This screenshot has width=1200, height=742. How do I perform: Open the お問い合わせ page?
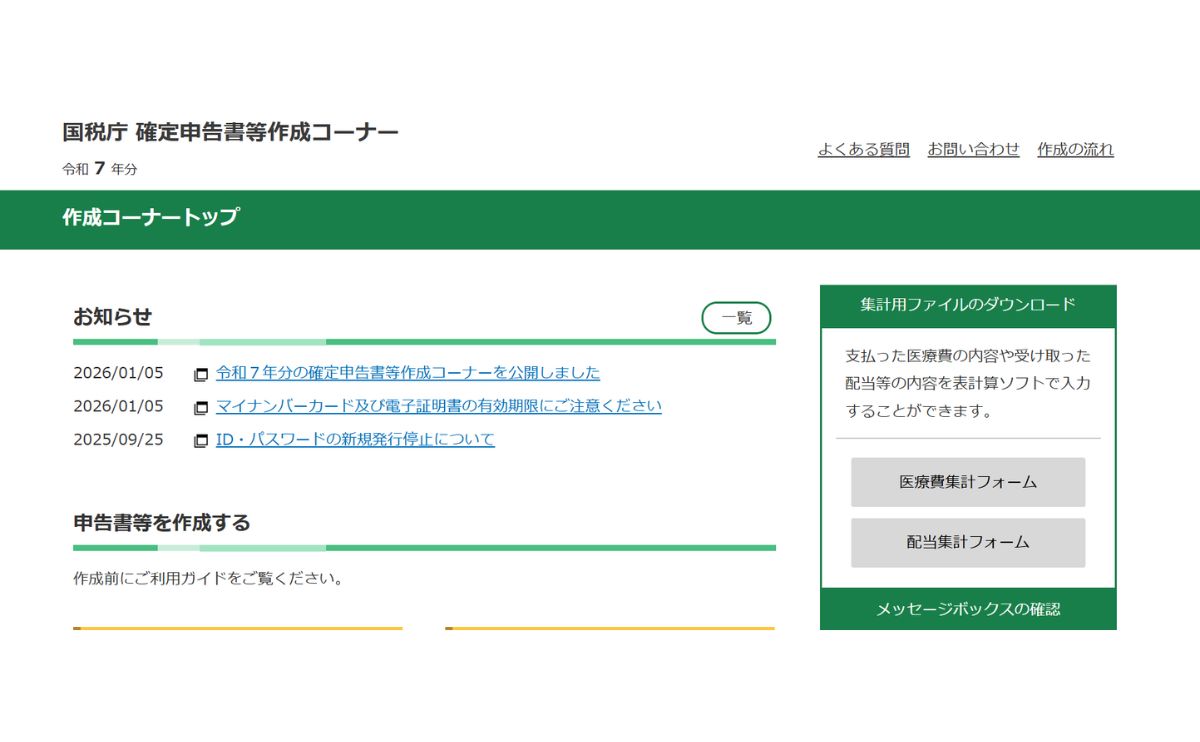click(974, 148)
